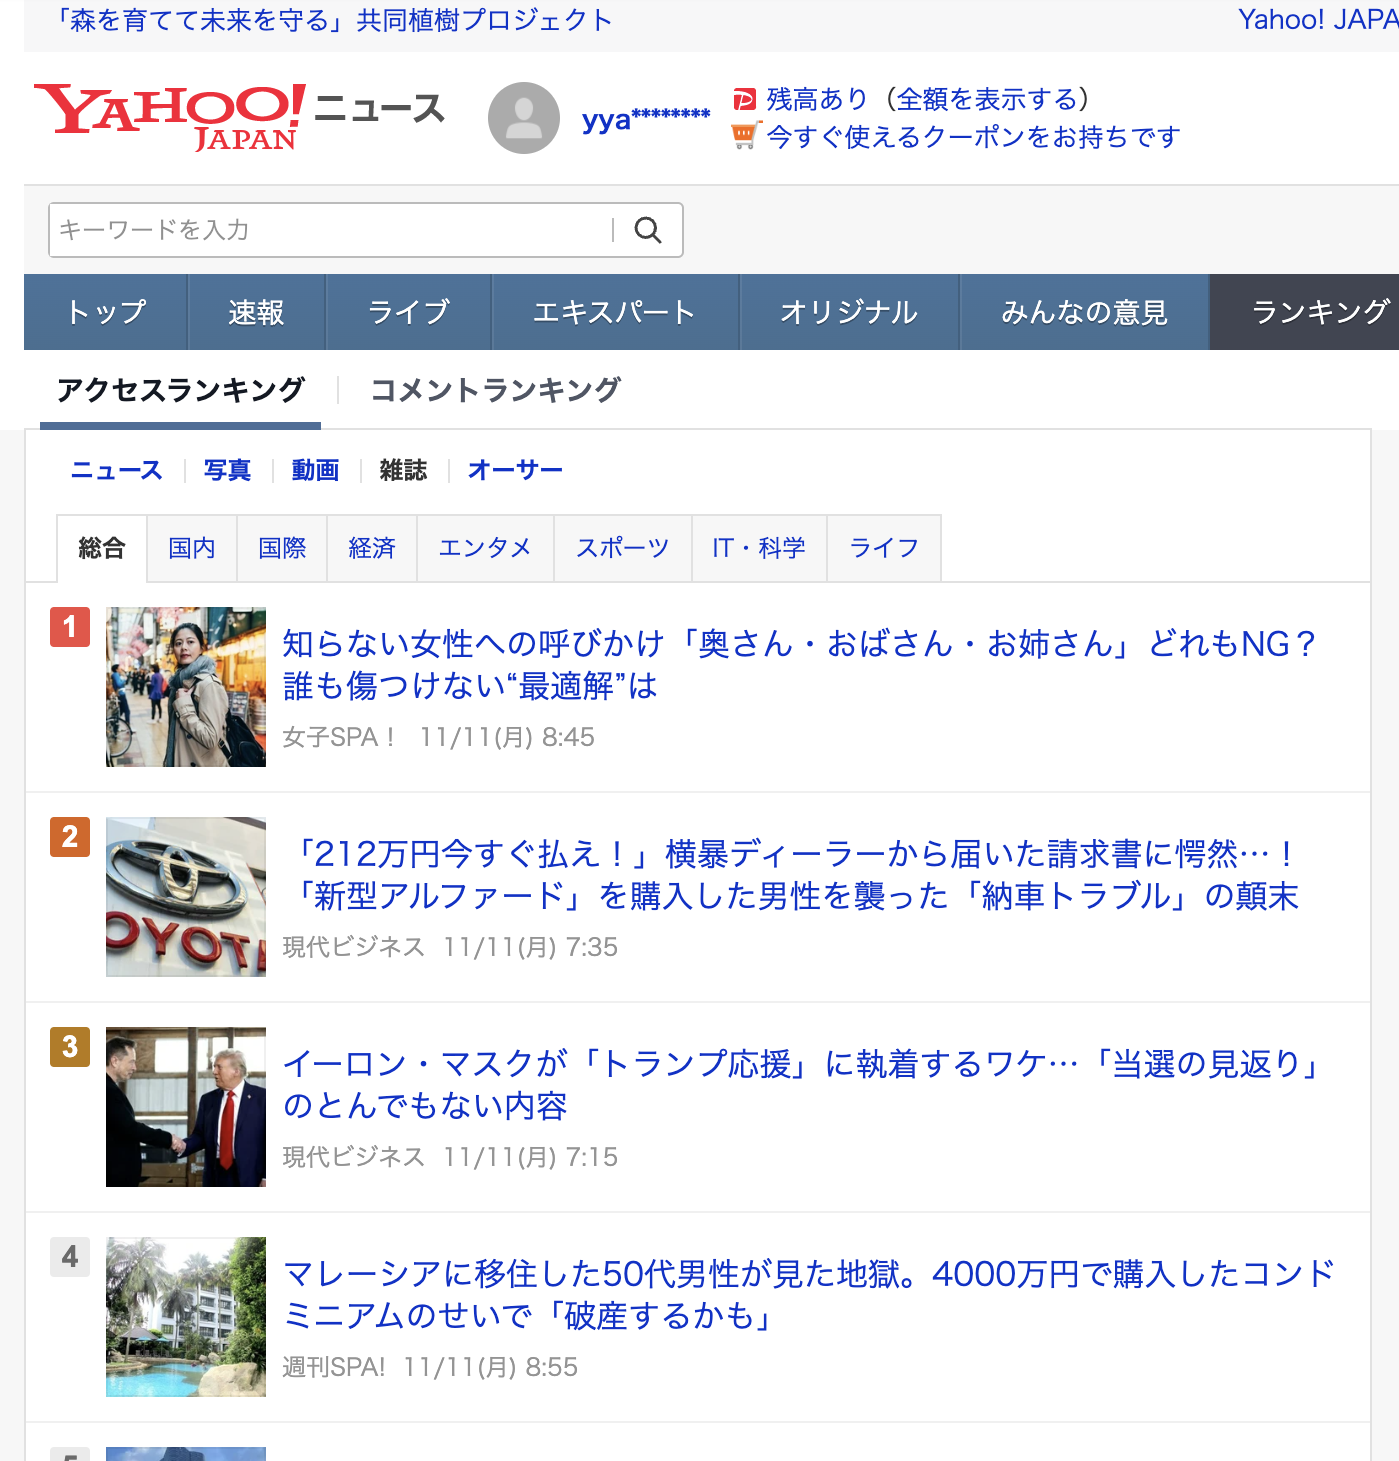Image resolution: width=1399 pixels, height=1461 pixels.
Task: Click the PayPay balance icon
Action: coord(745,99)
